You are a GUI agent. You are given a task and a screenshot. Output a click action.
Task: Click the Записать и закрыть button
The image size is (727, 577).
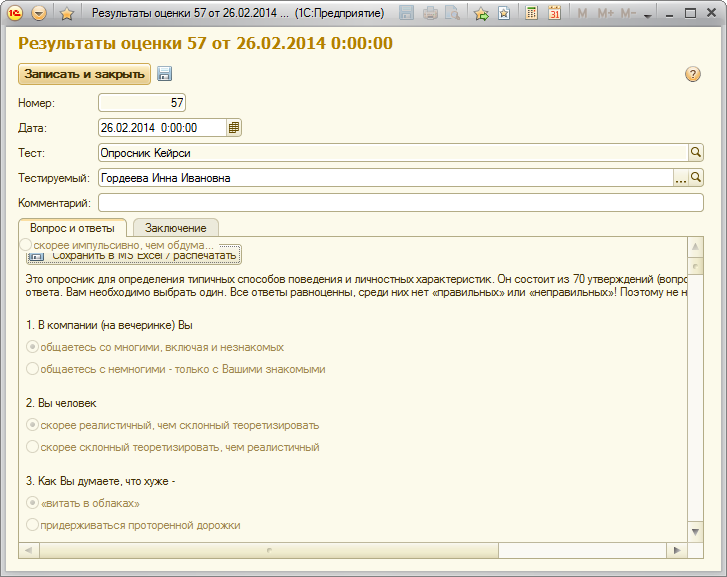pyautogui.click(x=84, y=74)
